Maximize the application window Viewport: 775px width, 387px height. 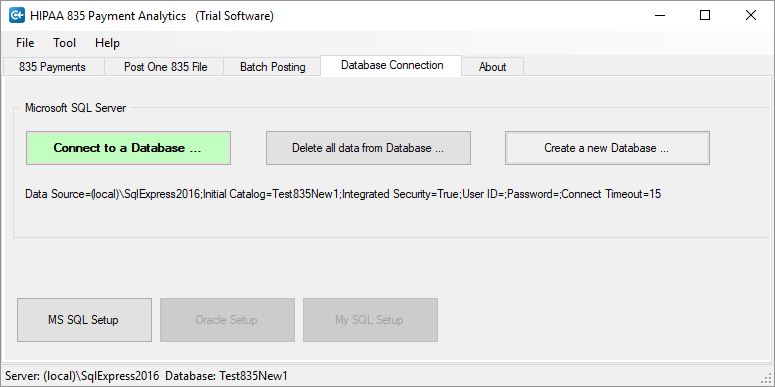click(x=705, y=15)
